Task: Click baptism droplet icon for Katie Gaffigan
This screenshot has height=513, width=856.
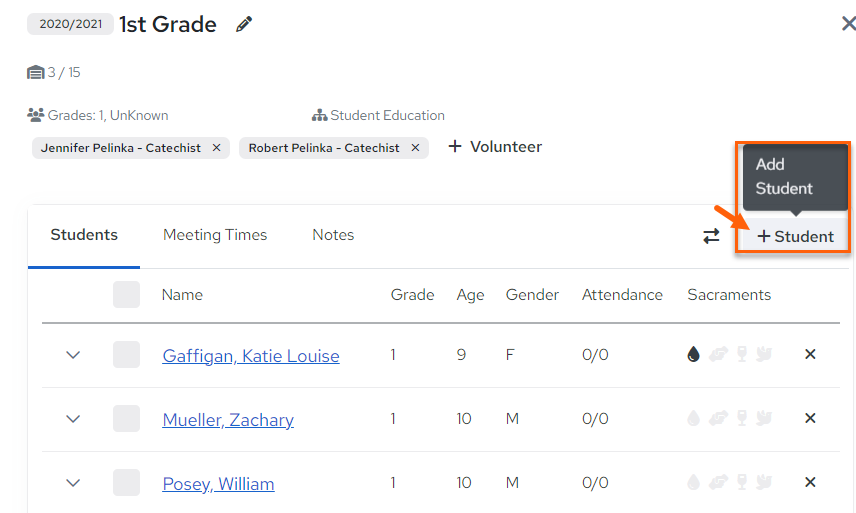Action: [x=693, y=354]
